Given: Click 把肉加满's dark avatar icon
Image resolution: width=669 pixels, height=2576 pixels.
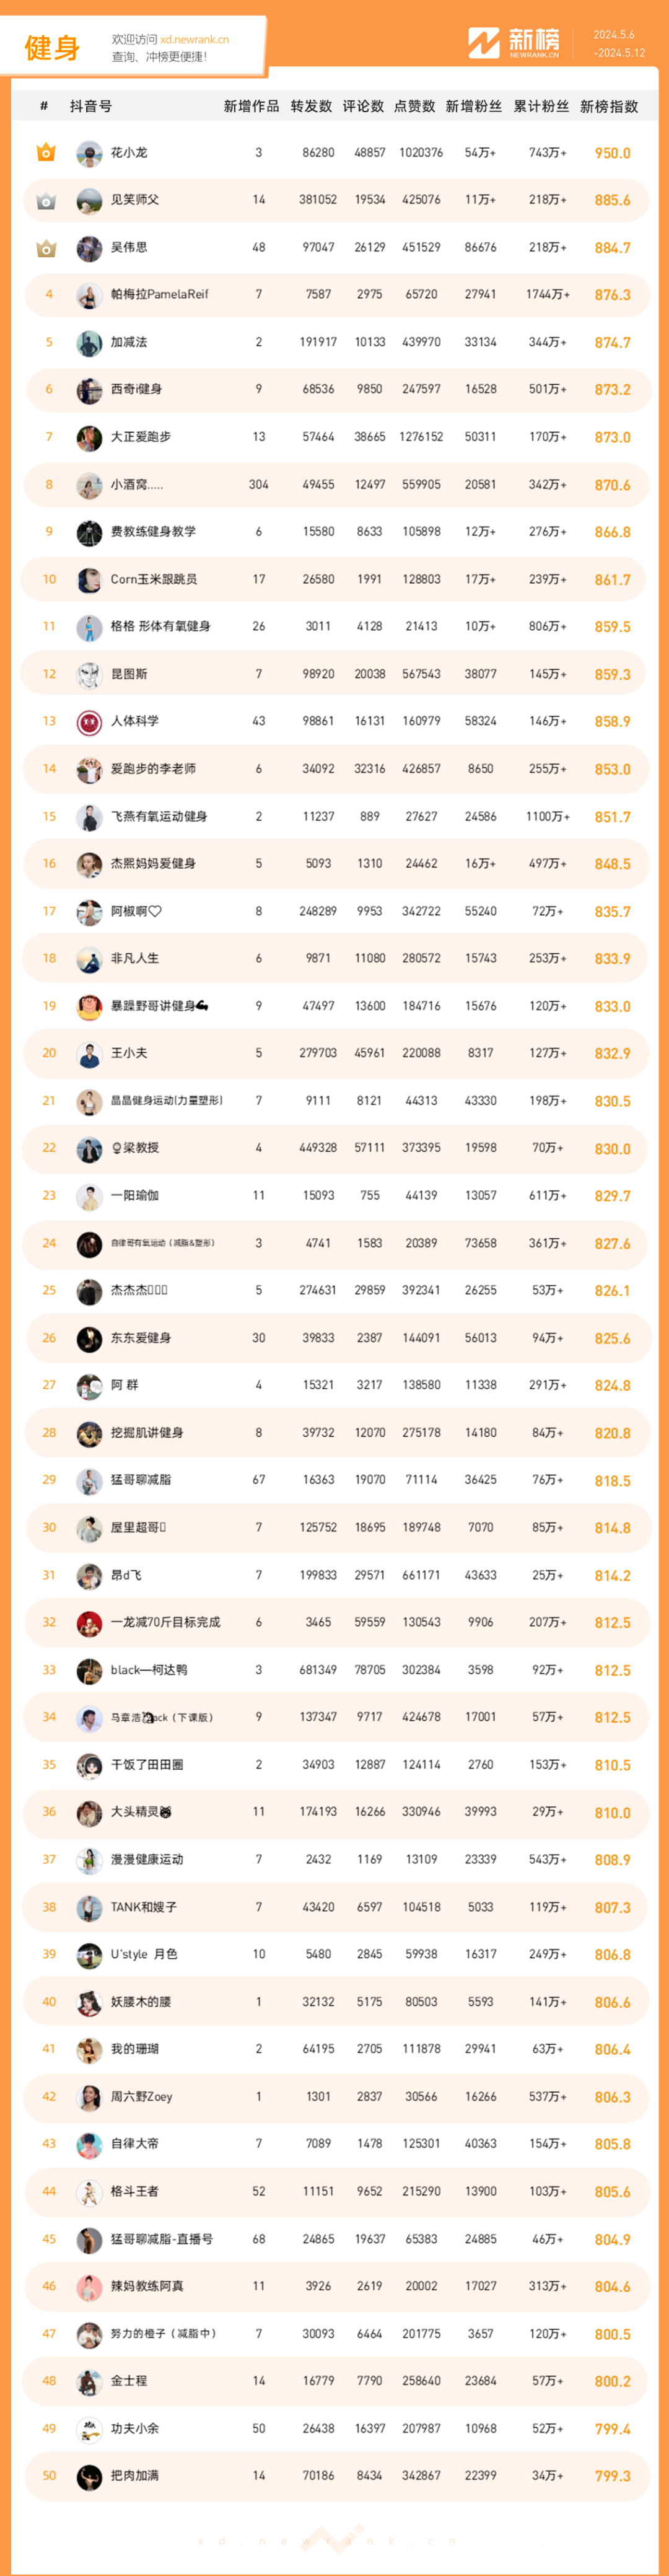Looking at the screenshot, I should 89,2476.
